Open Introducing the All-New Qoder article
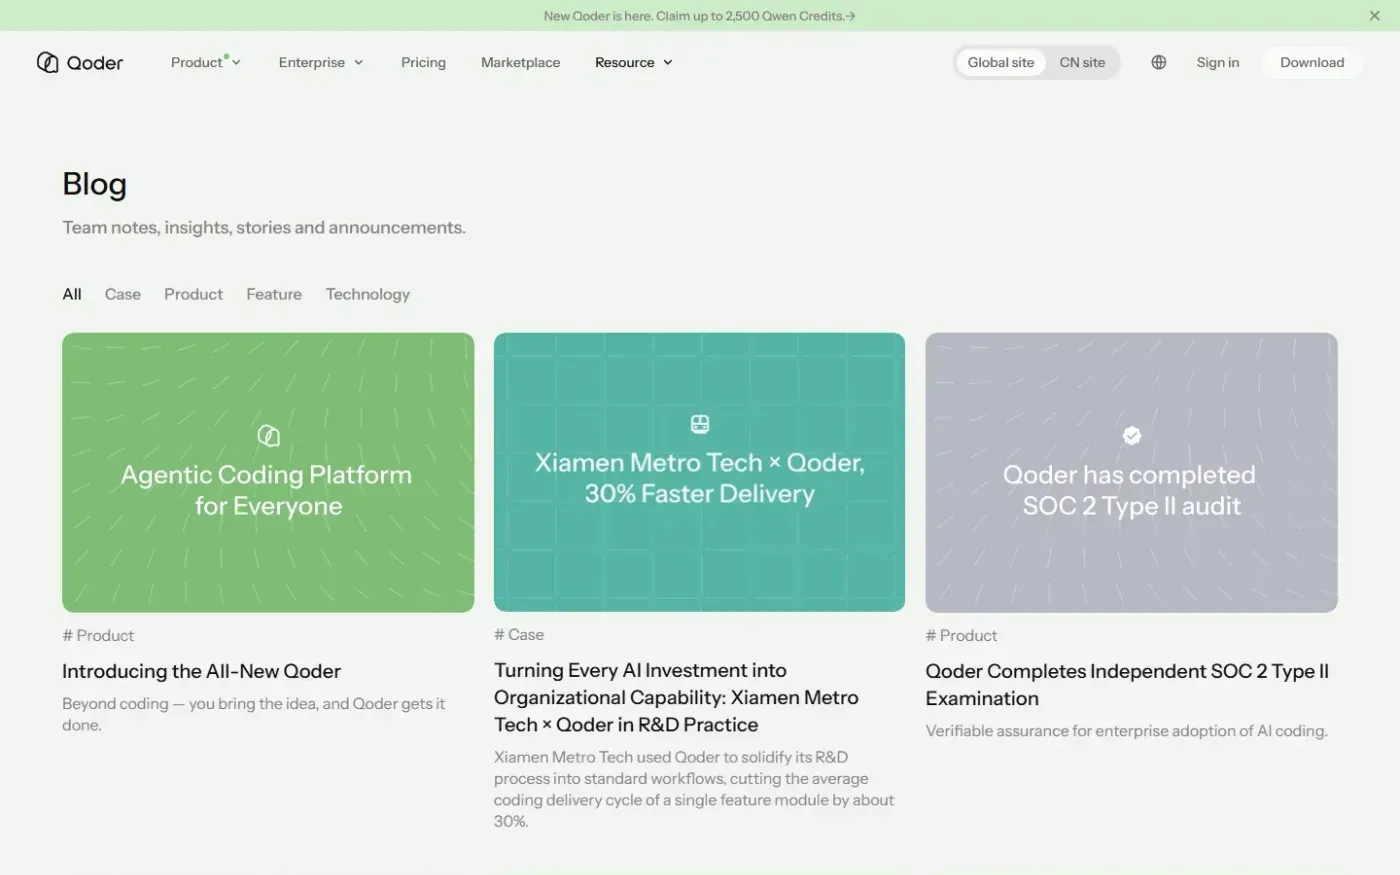This screenshot has height=875, width=1400. click(201, 671)
